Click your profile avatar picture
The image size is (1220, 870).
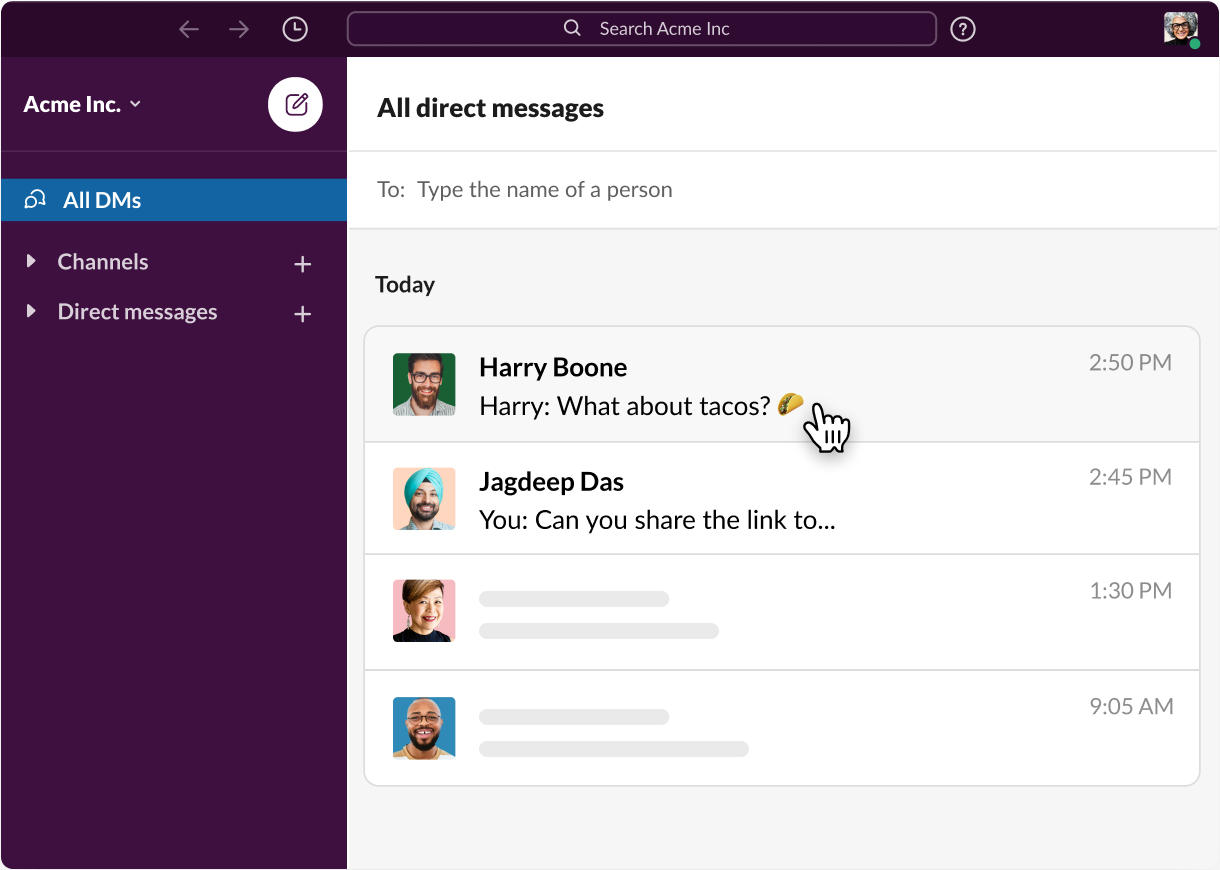coord(1180,28)
